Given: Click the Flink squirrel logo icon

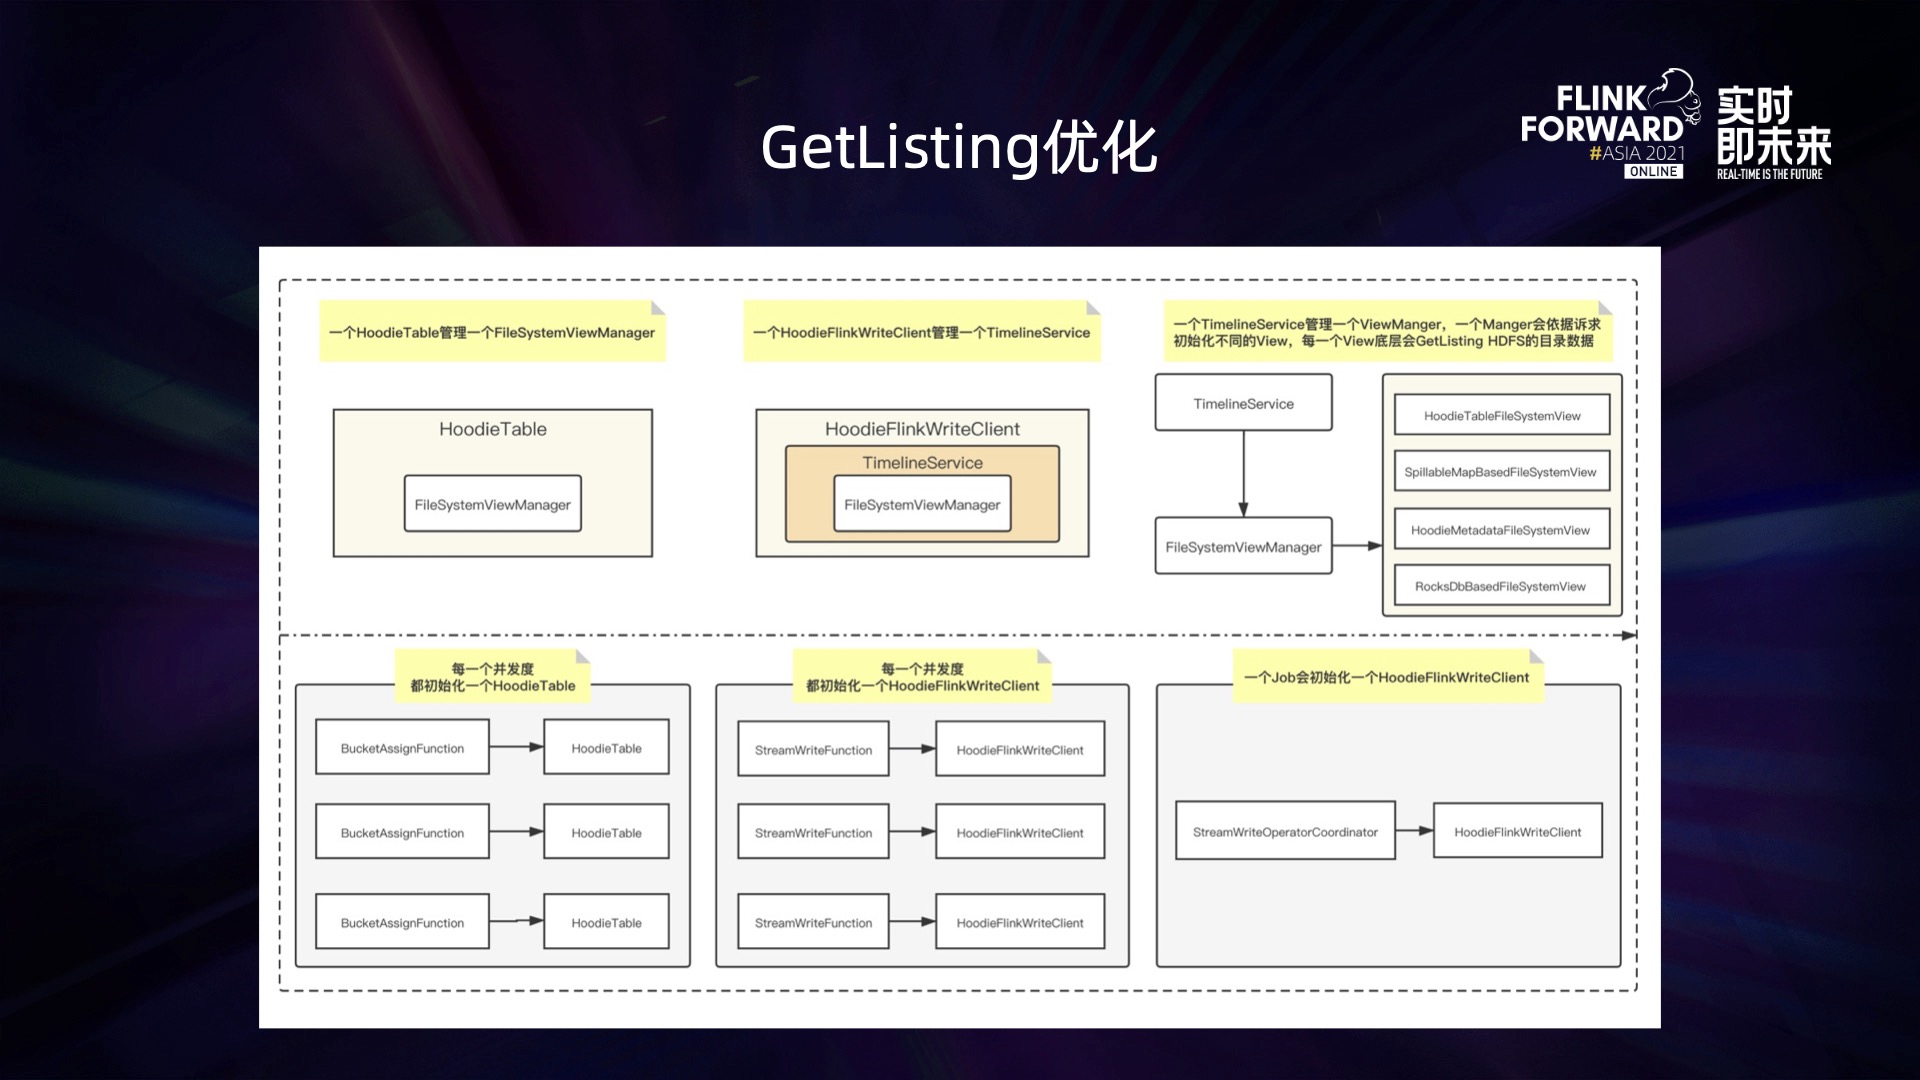Looking at the screenshot, I should click(1672, 95).
